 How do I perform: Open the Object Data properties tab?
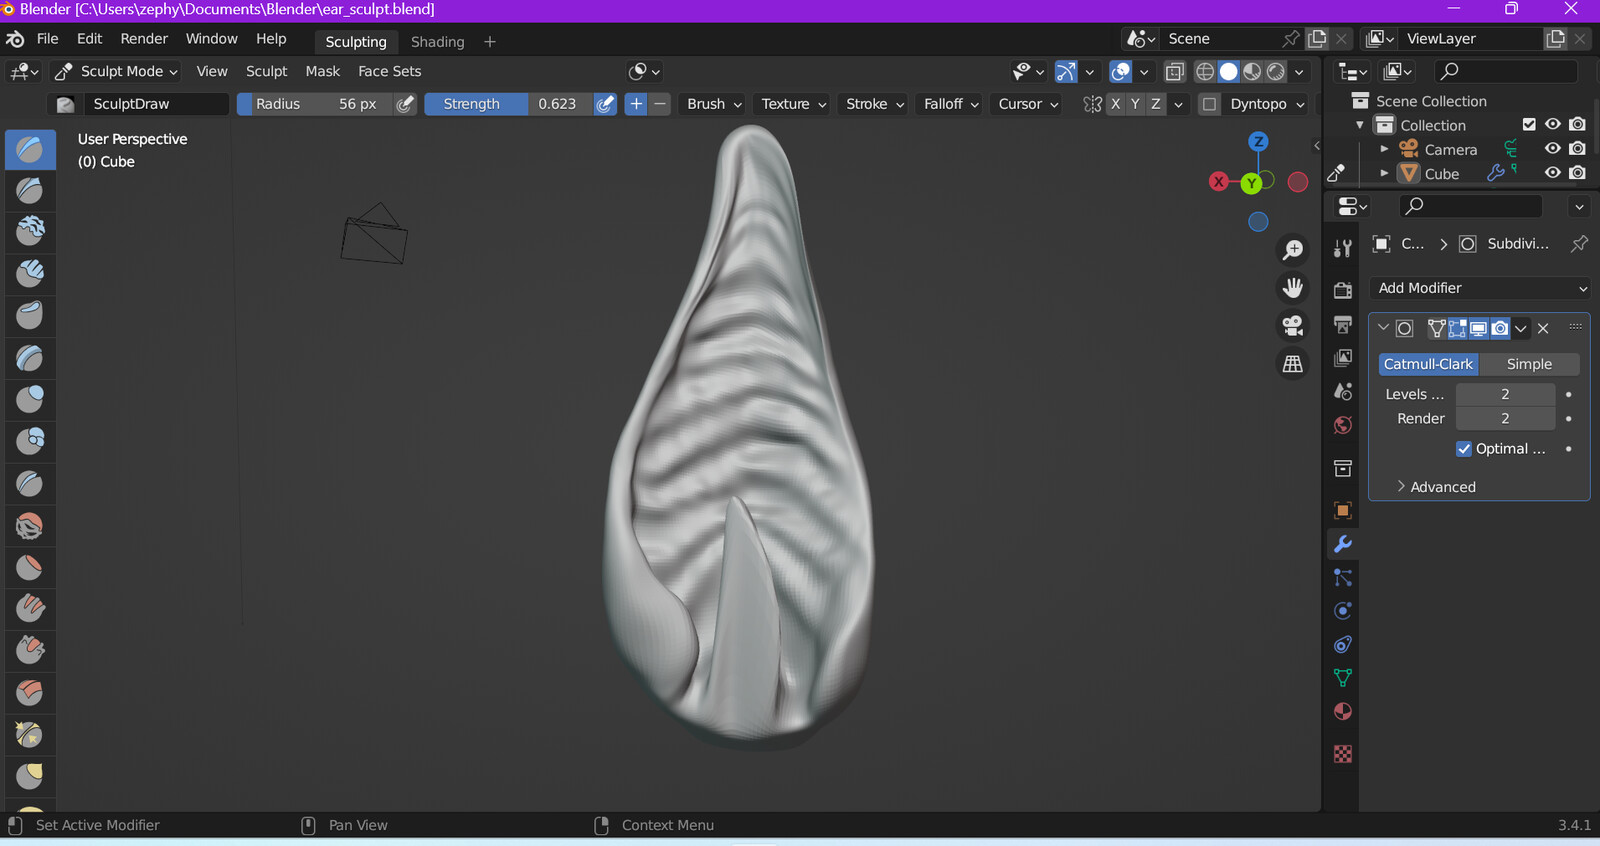click(1343, 678)
